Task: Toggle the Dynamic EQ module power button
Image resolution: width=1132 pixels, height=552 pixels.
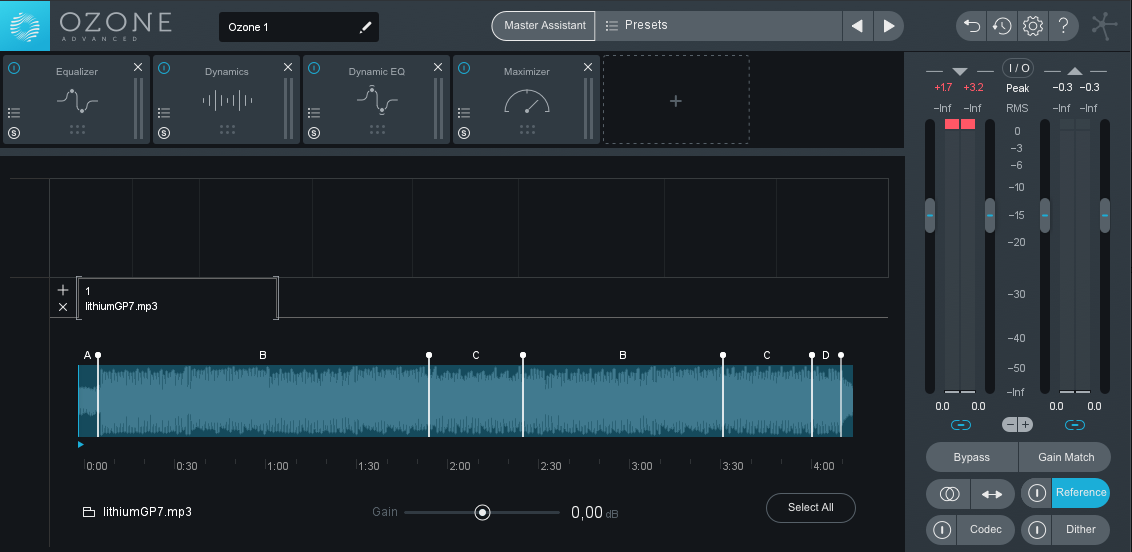Action: click(x=314, y=68)
